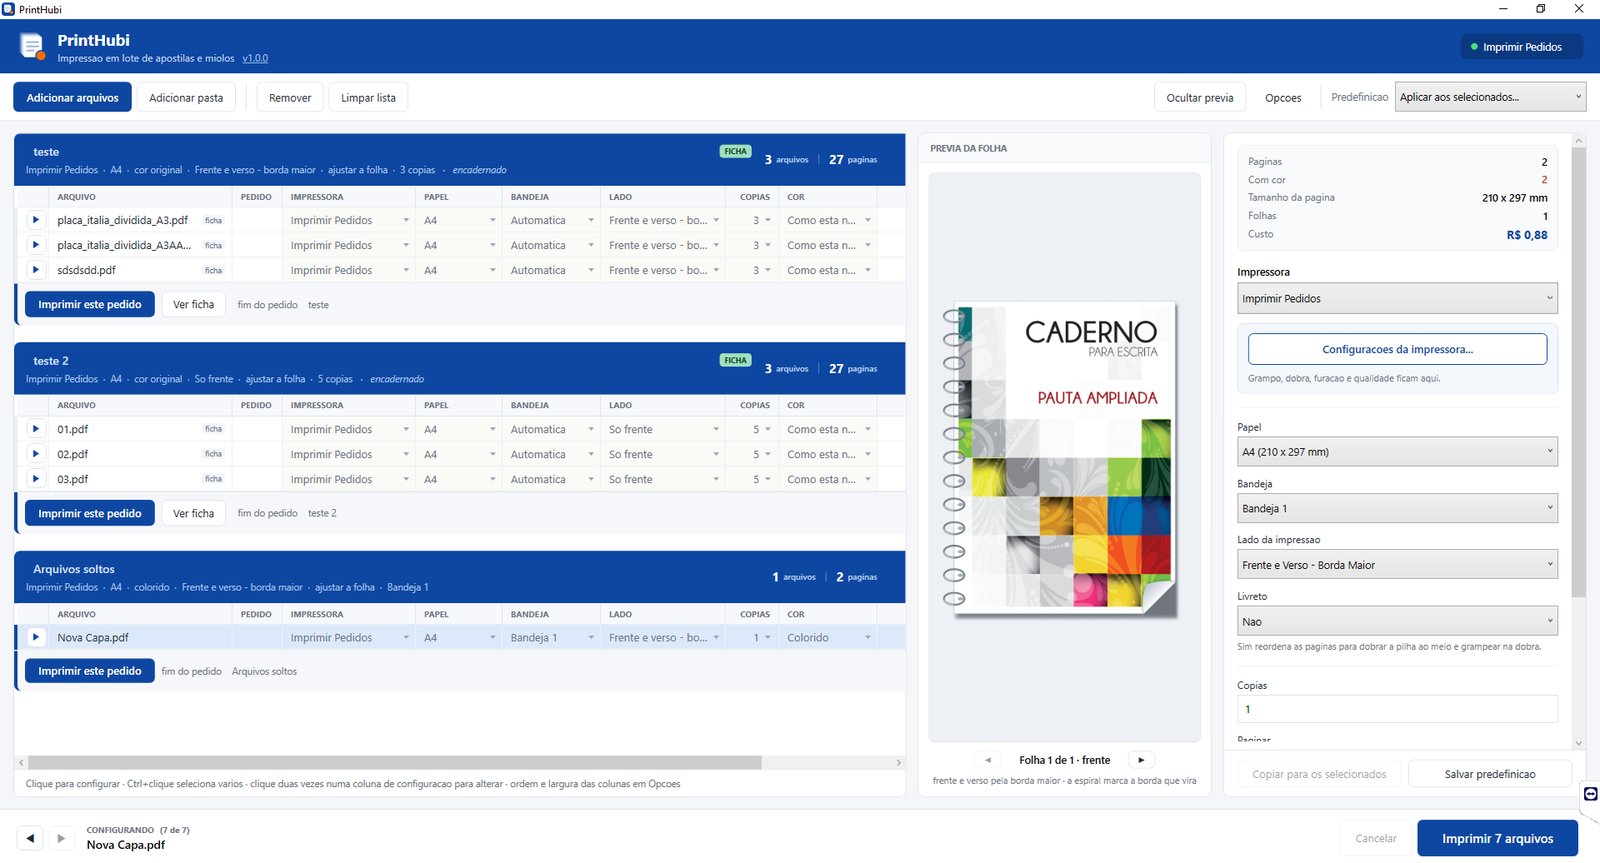Viewport: 1600px width, 863px height.
Task: Click Imprimir 7 arquivos button
Action: [1497, 838]
